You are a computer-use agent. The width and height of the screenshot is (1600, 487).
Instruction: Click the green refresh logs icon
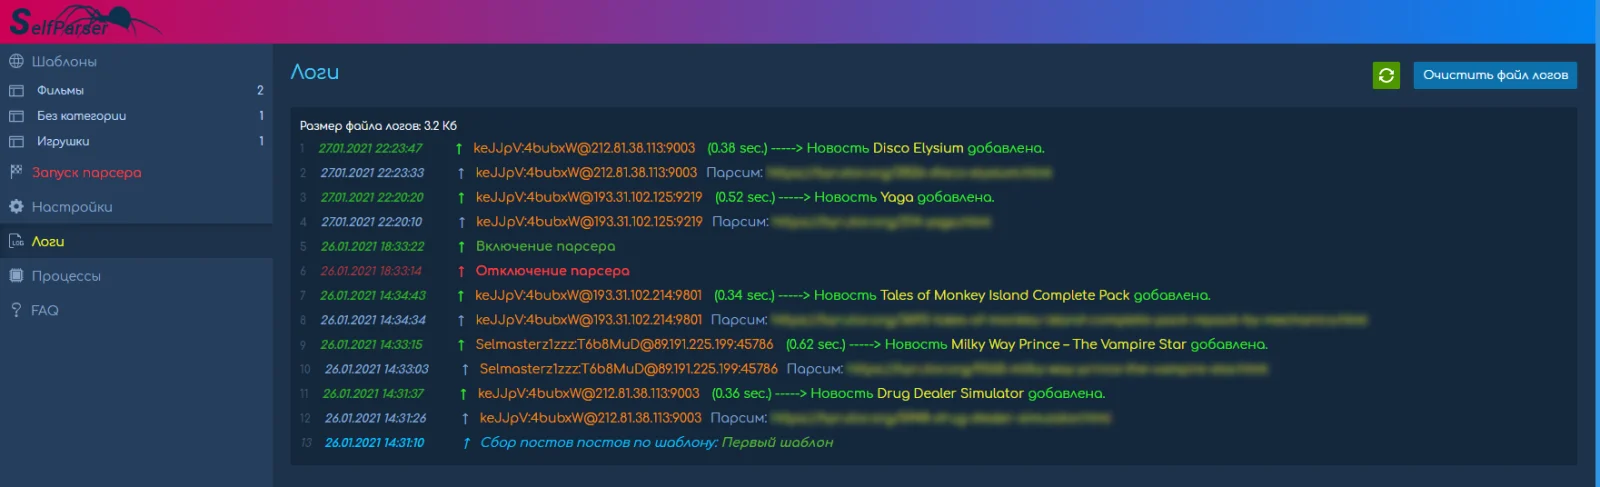point(1386,75)
